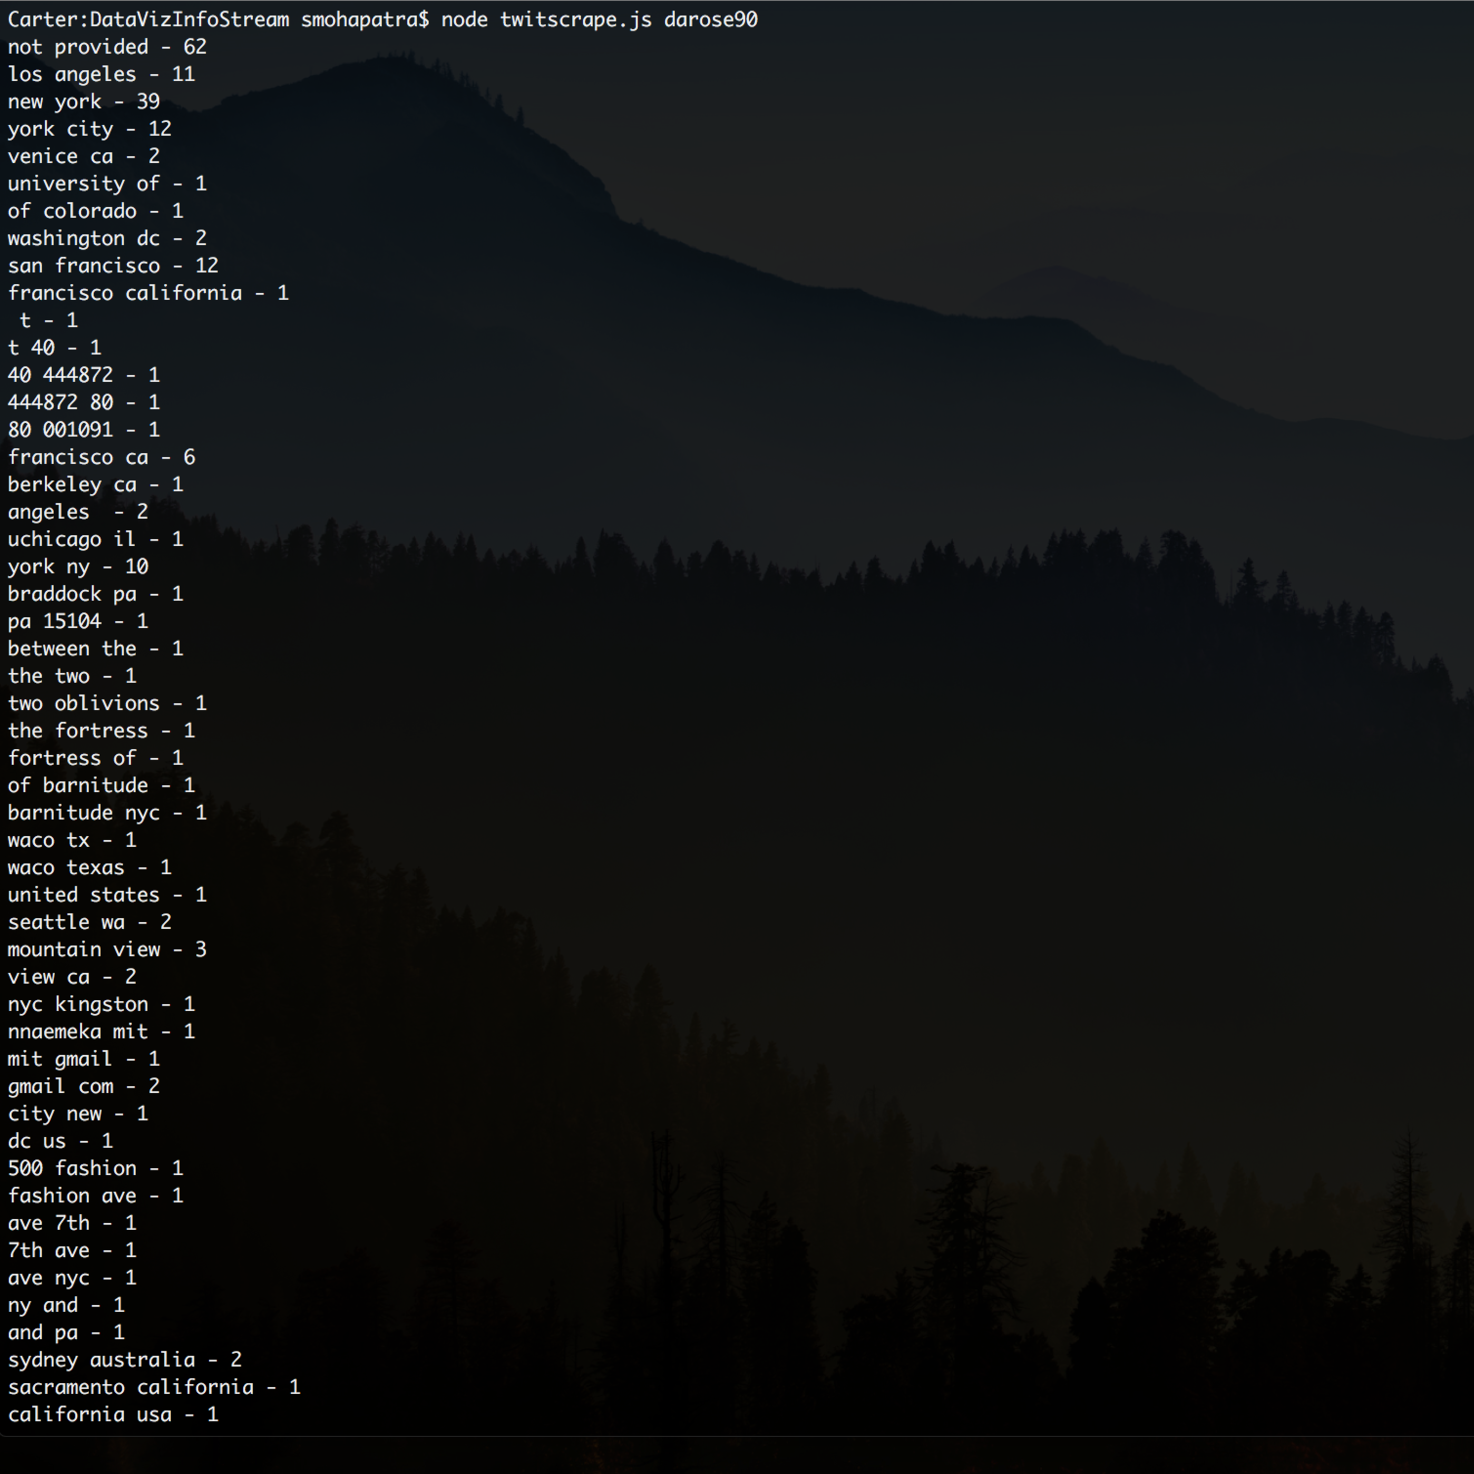Click on 'los angeles - 11' output line

pos(101,74)
